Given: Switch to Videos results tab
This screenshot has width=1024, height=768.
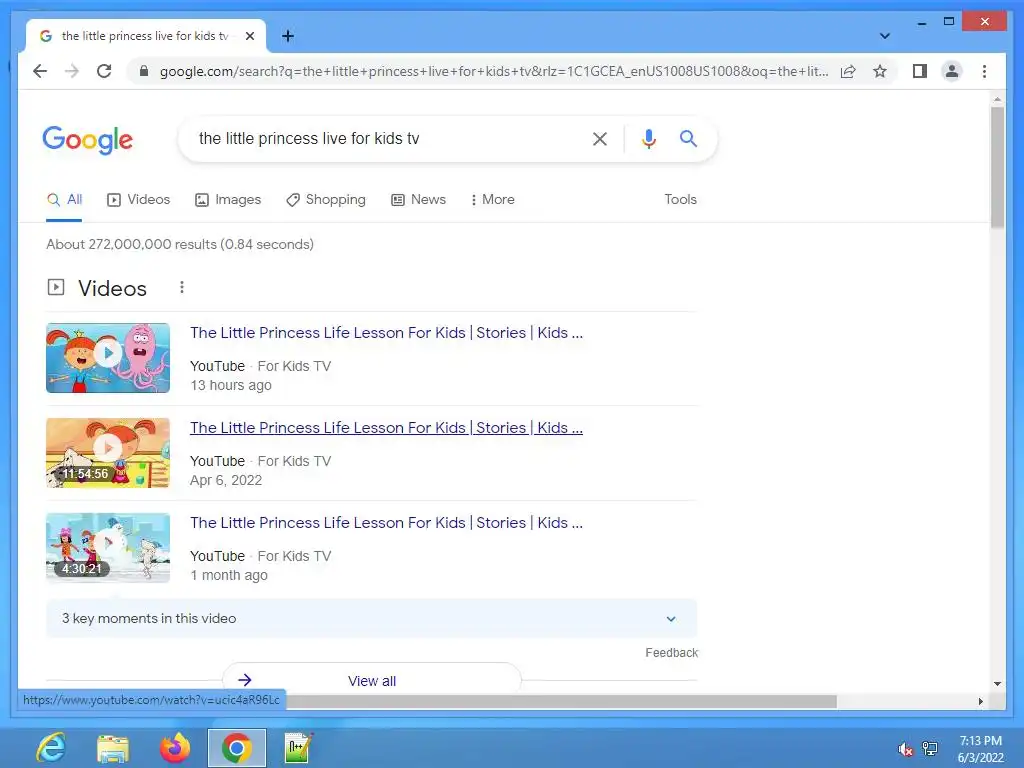Looking at the screenshot, I should tap(138, 199).
